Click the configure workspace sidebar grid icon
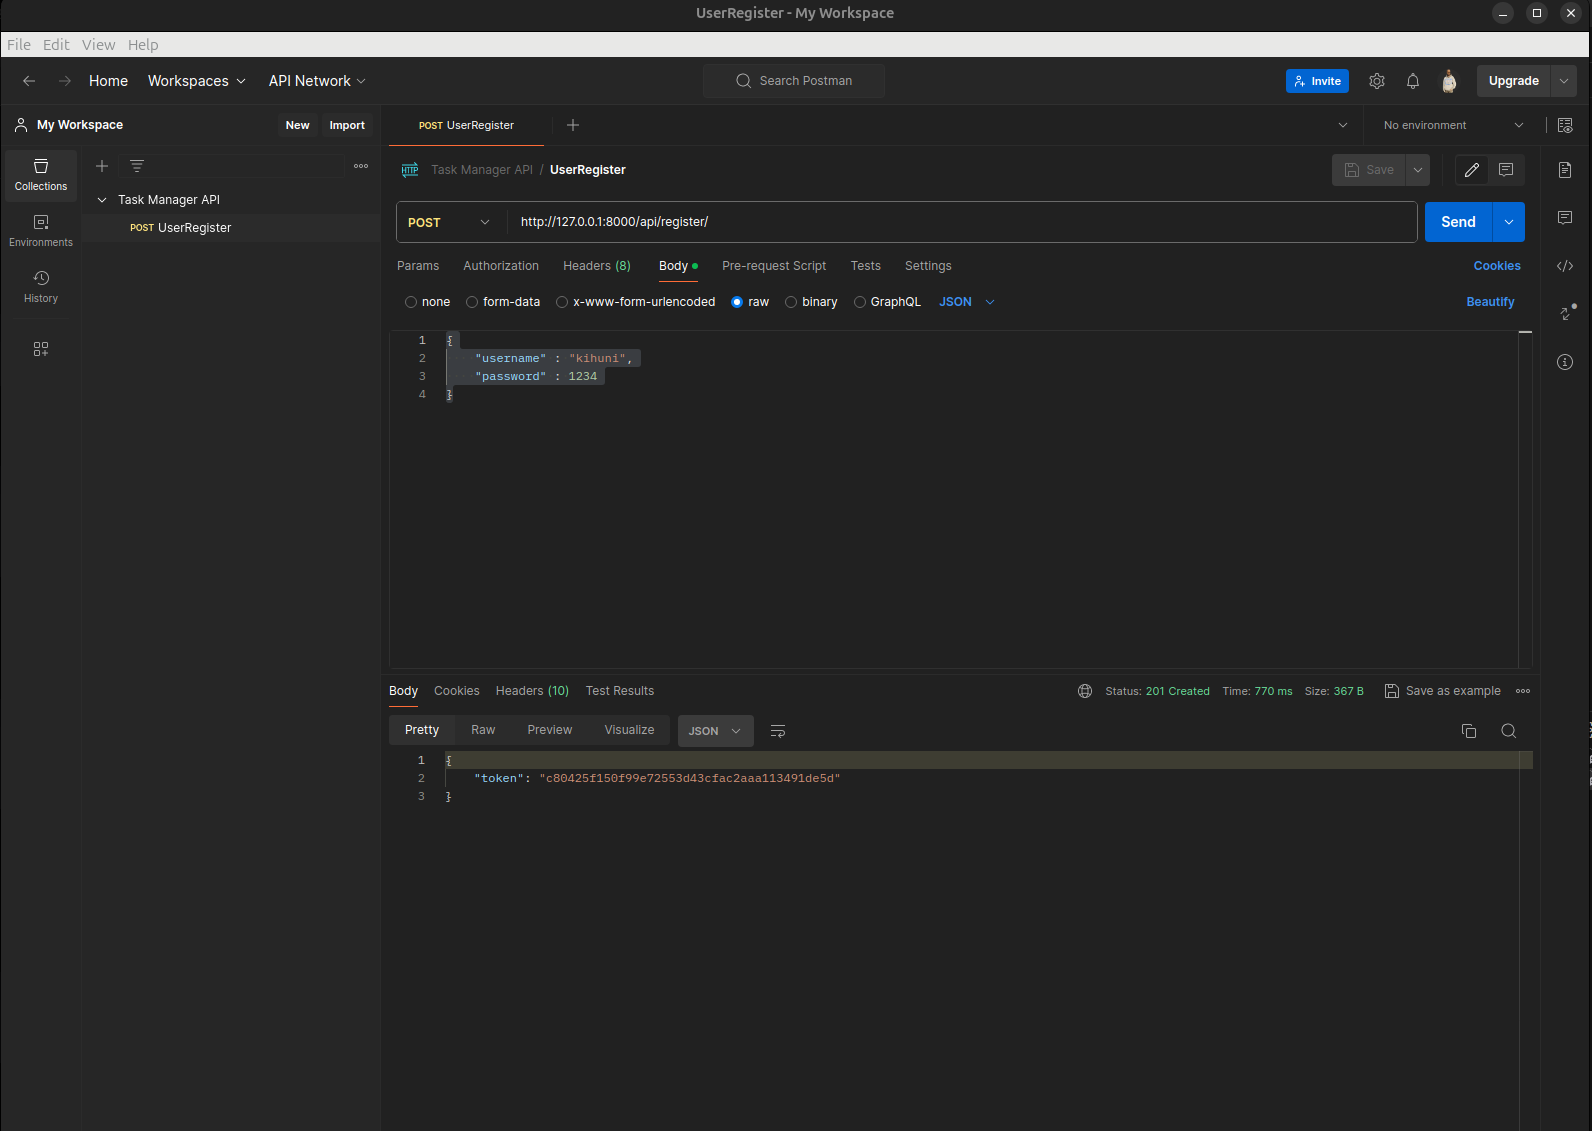Screen dimensions: 1592x1131 pyautogui.click(x=41, y=349)
